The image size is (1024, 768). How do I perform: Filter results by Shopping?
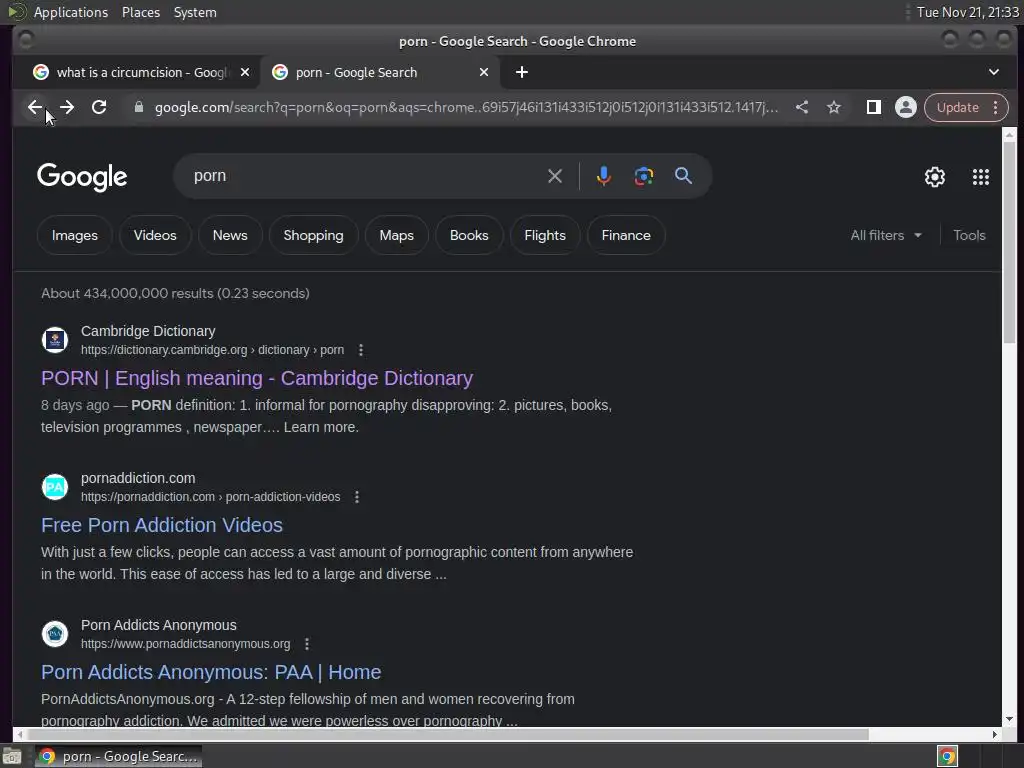click(313, 235)
